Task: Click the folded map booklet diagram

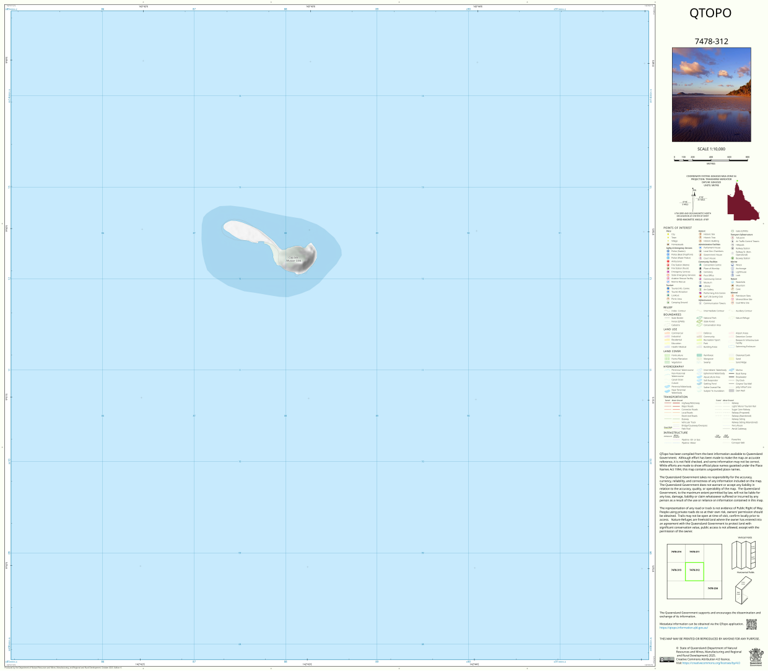Action: click(x=744, y=590)
